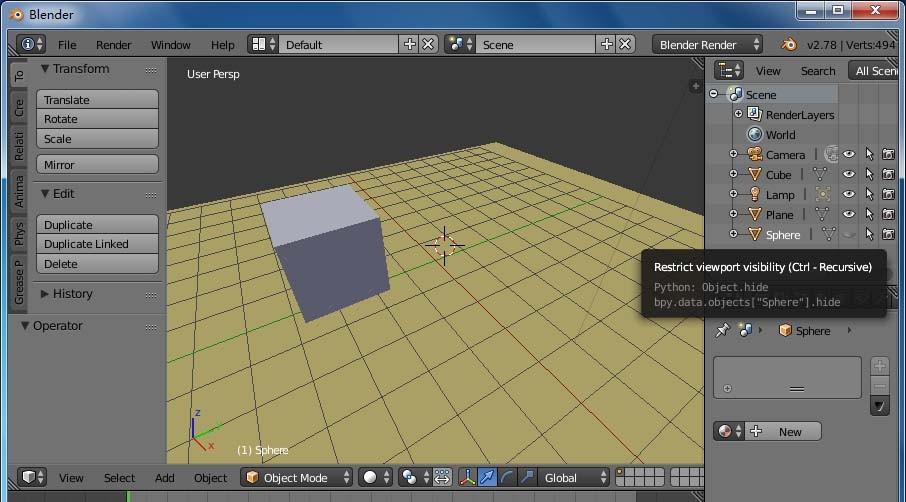The image size is (906, 502).
Task: Switch to the Grease Pencil tool tab
Action: pyautogui.click(x=19, y=282)
